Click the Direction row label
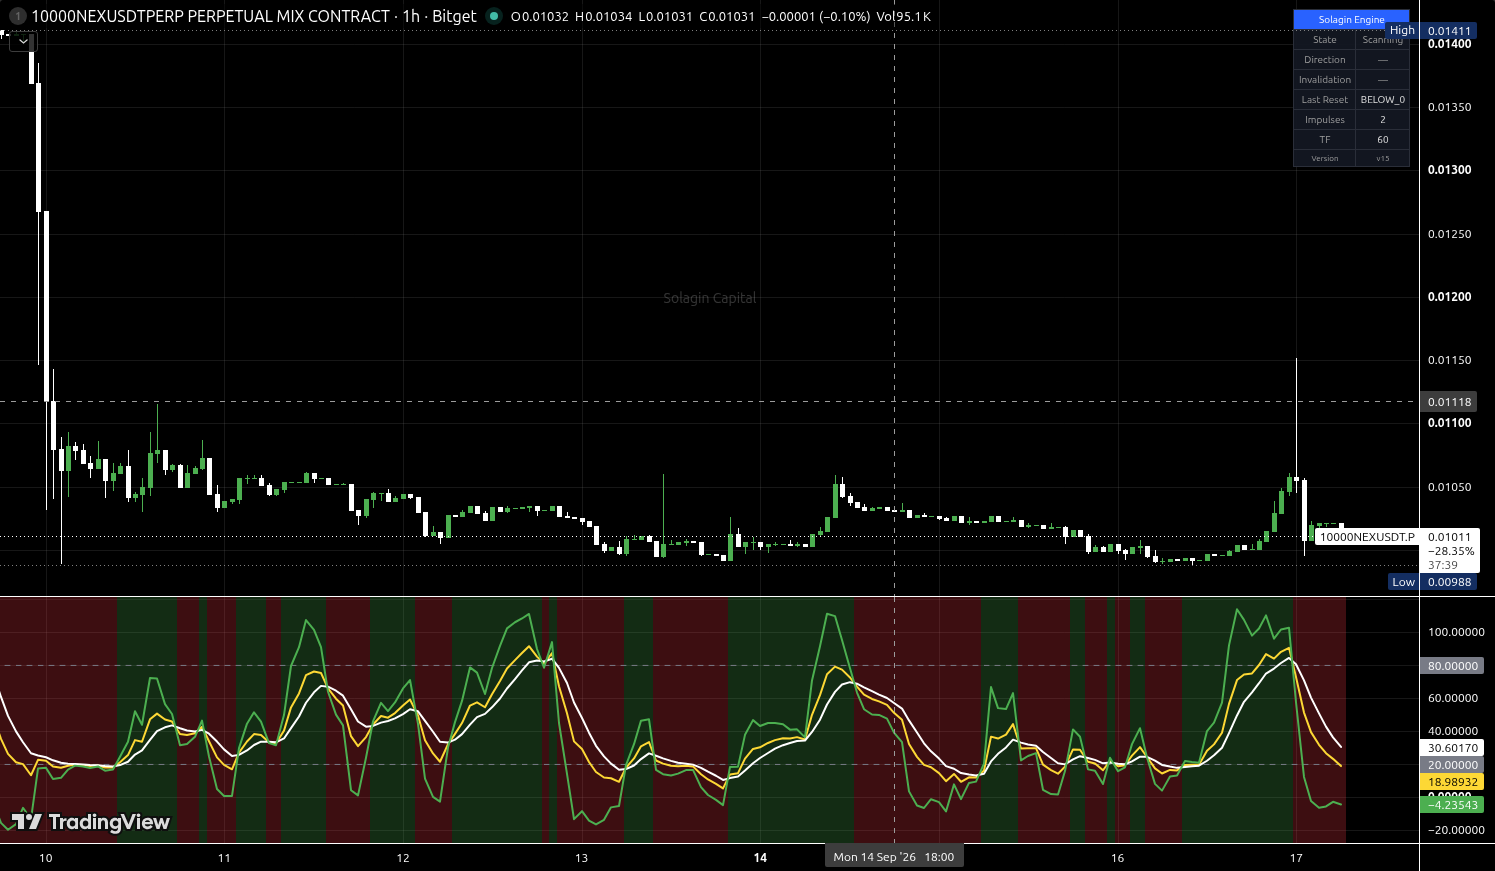This screenshot has height=871, width=1495. pyautogui.click(x=1325, y=60)
